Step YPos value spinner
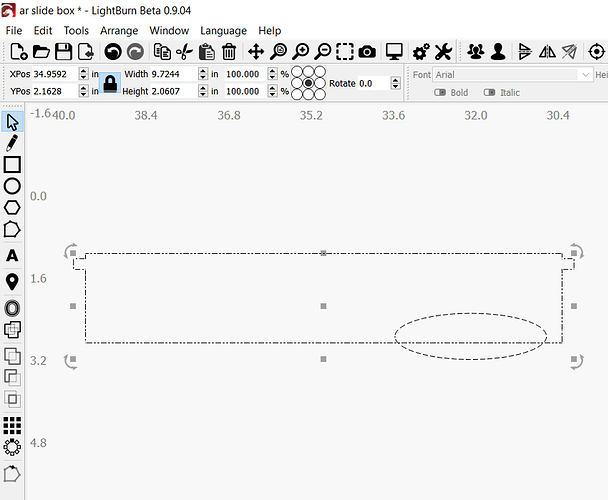 [83, 91]
